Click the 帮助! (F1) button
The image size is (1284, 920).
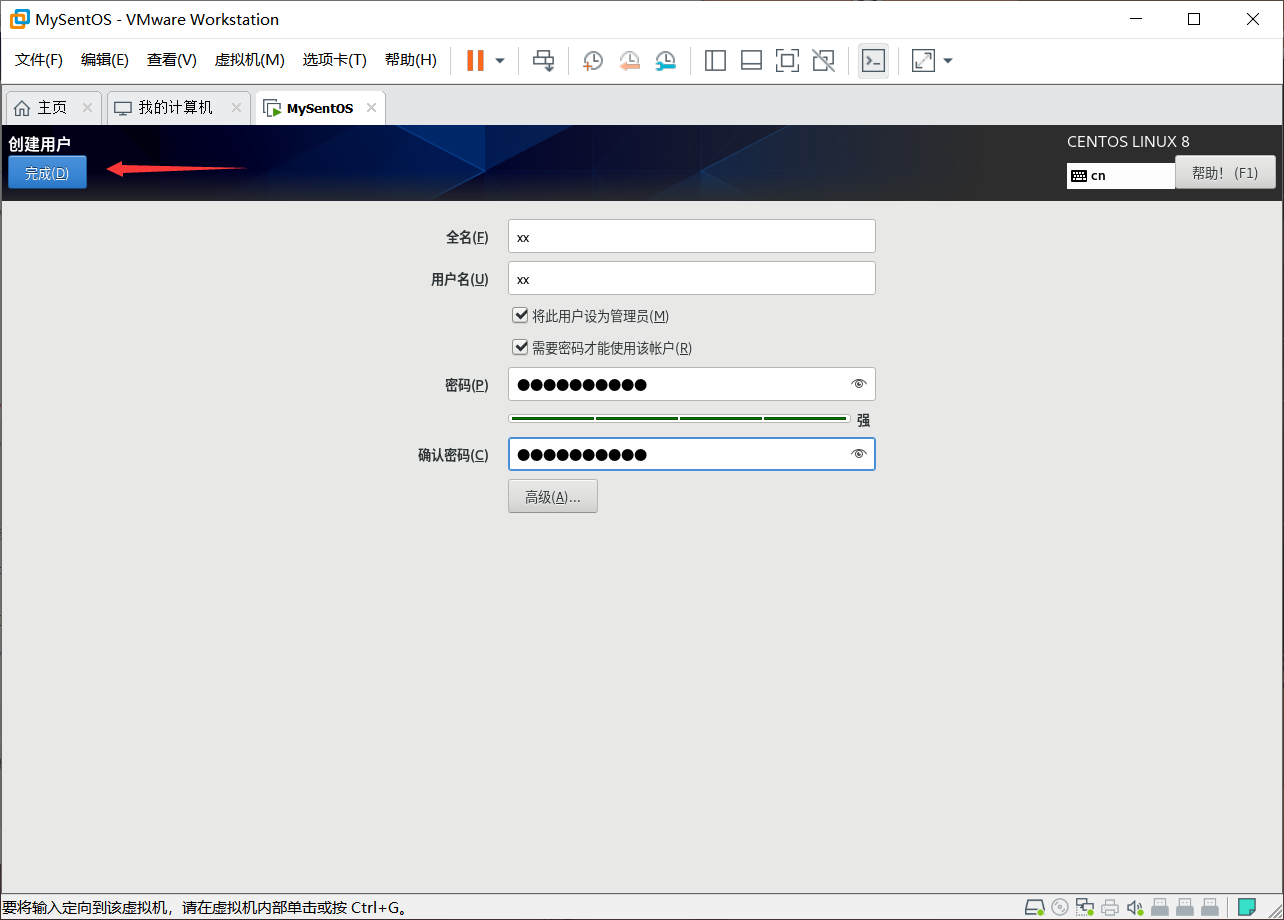(1225, 172)
